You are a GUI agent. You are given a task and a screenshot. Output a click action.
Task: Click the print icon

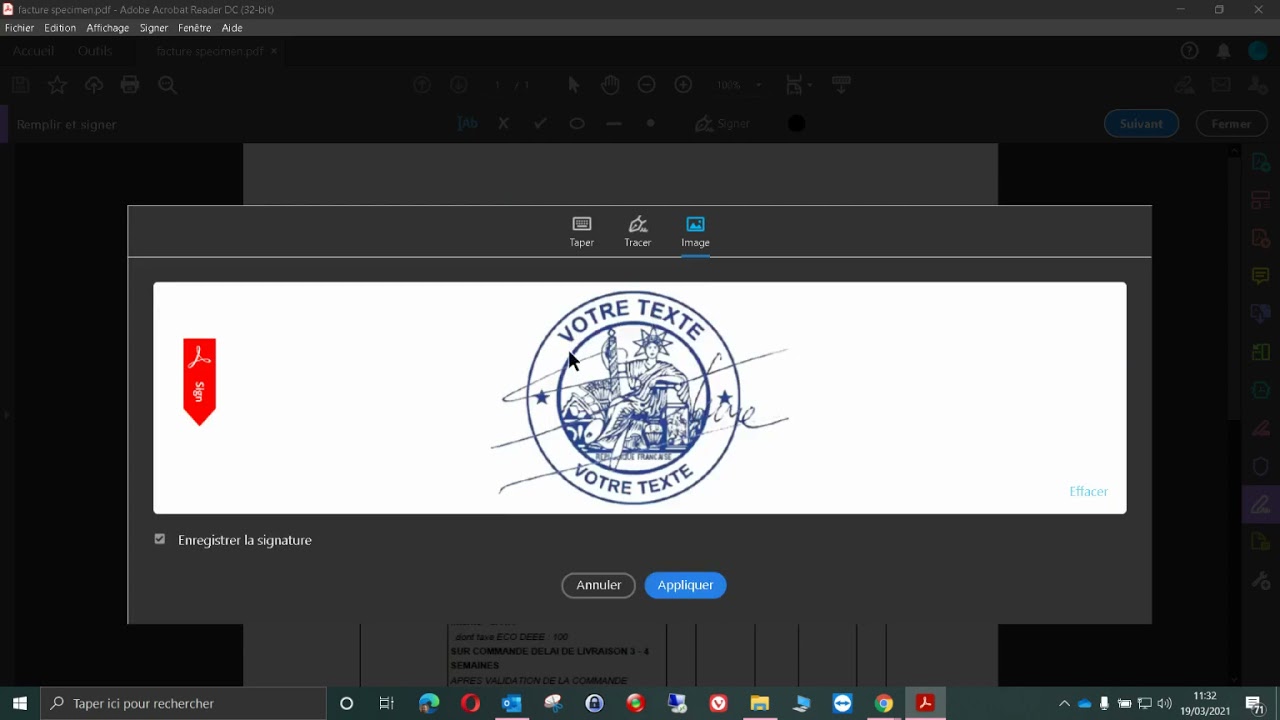click(x=130, y=85)
